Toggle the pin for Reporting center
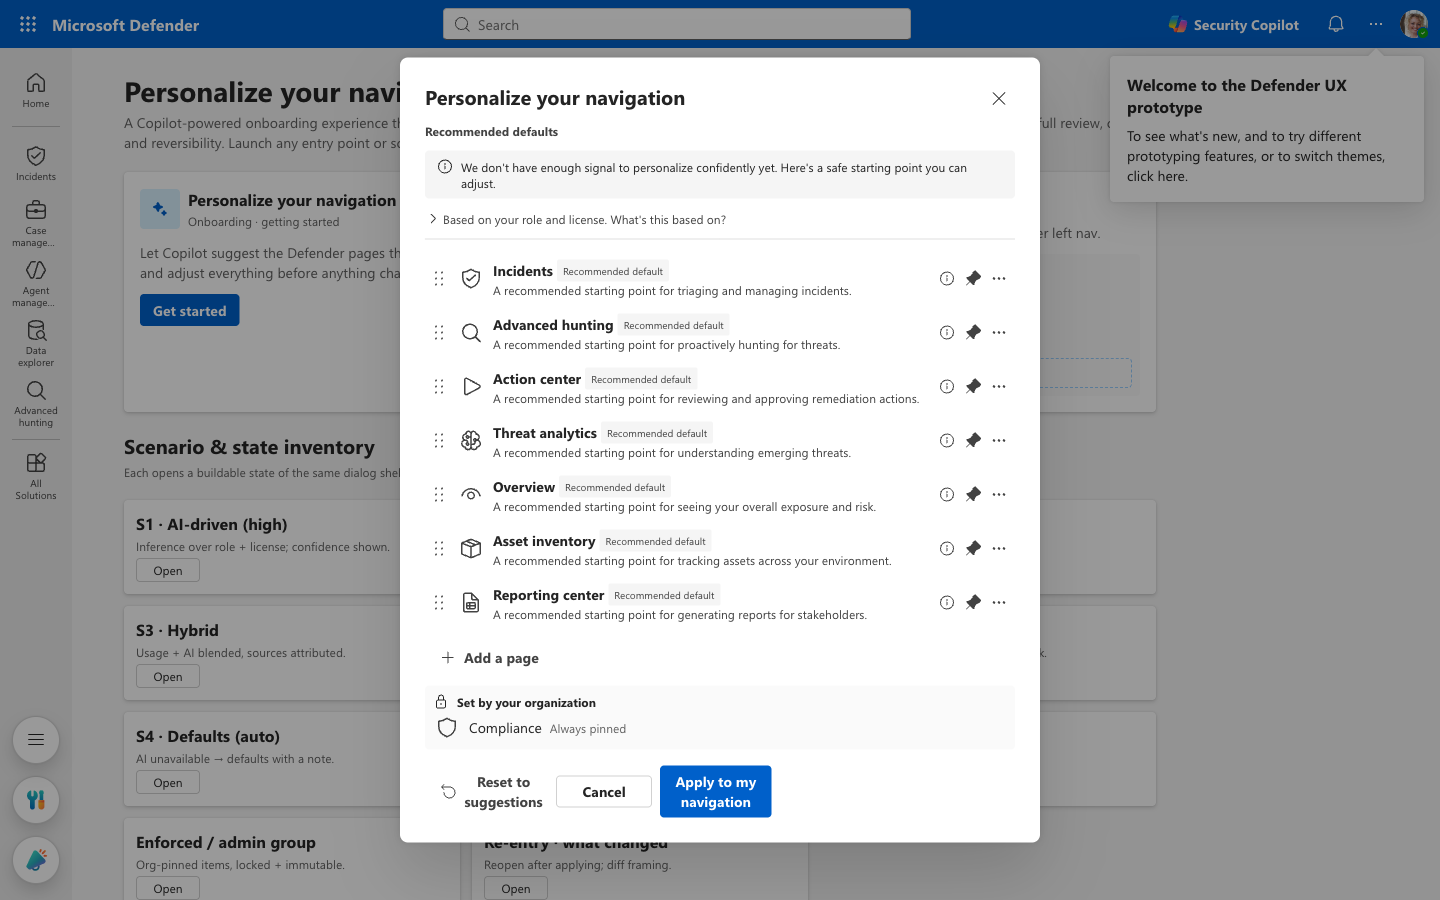 coord(973,603)
